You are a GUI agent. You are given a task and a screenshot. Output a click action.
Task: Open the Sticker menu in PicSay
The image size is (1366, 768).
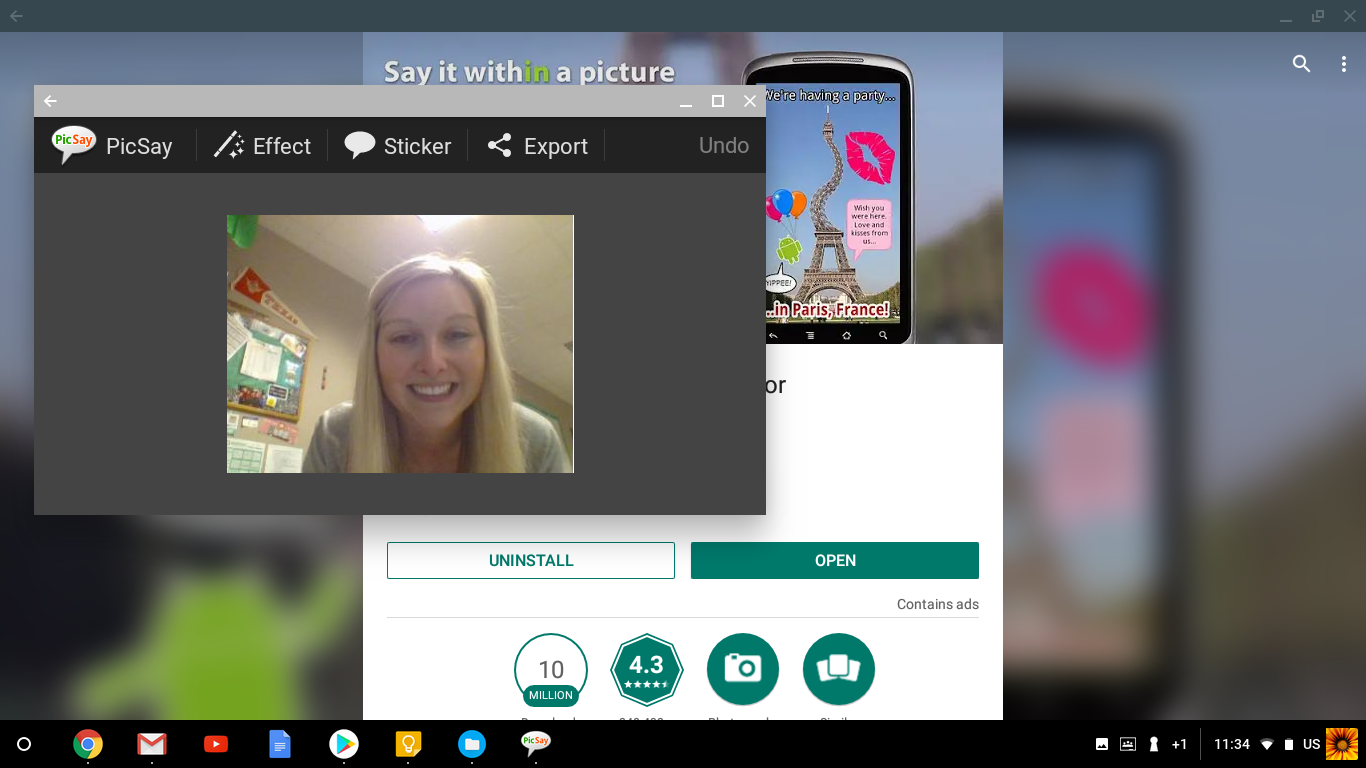pyautogui.click(x=398, y=146)
